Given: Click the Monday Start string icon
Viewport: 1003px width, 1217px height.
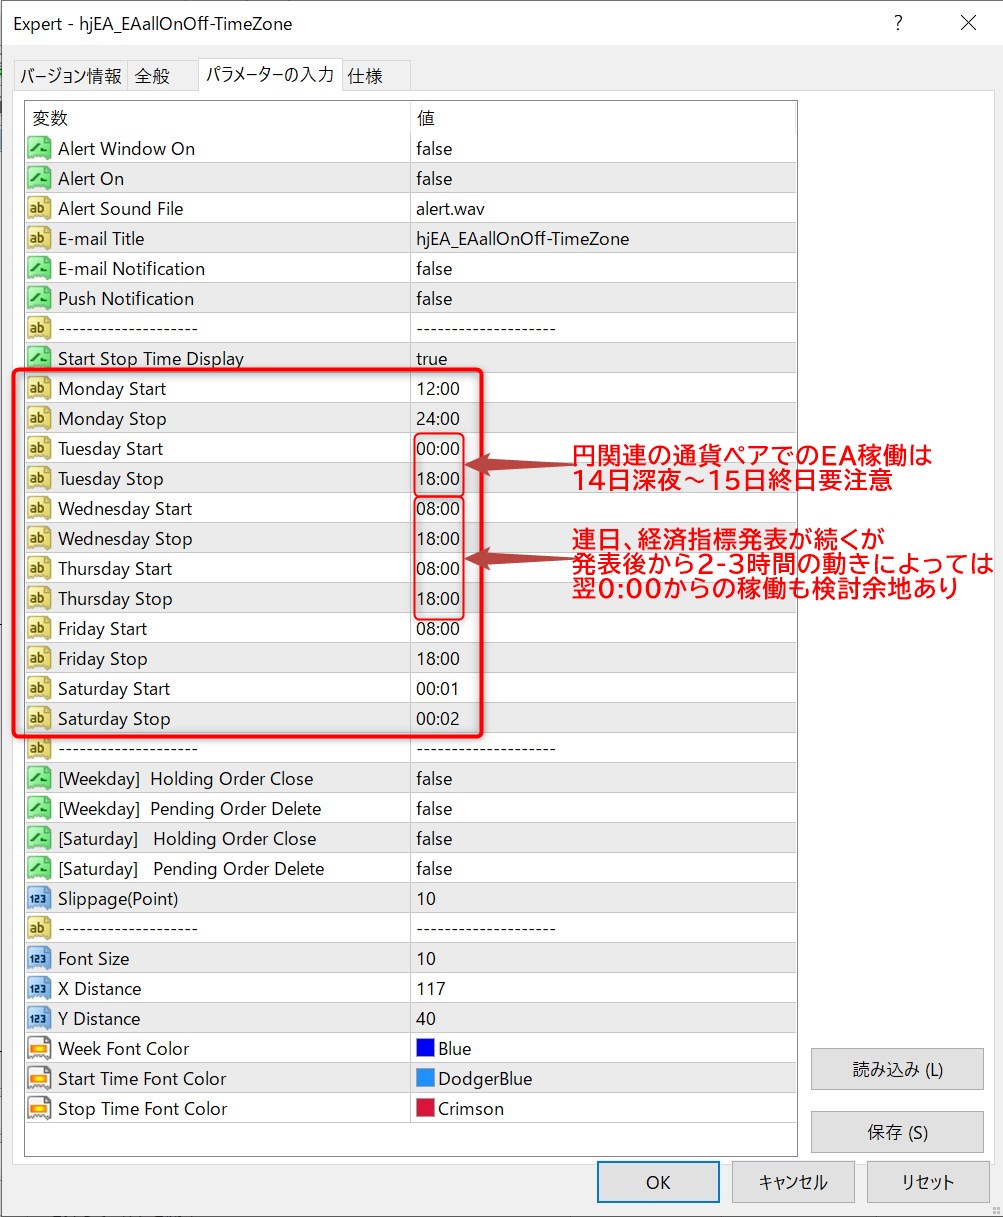Looking at the screenshot, I should pyautogui.click(x=39, y=389).
